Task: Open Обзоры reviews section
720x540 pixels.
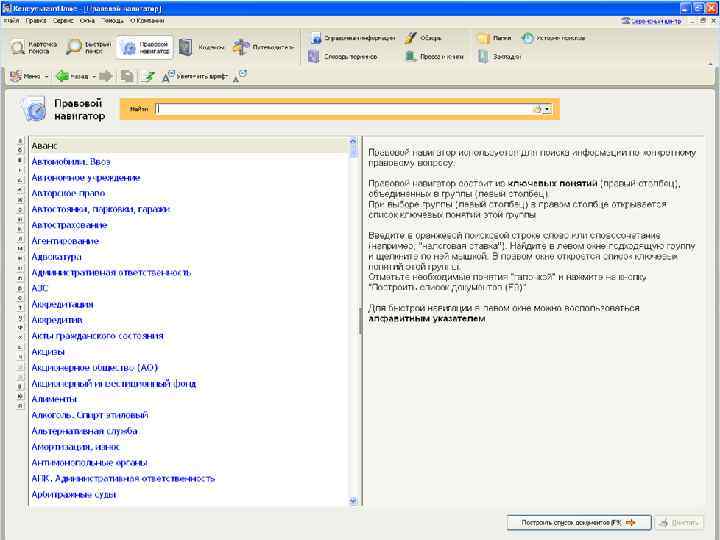Action: [x=424, y=38]
